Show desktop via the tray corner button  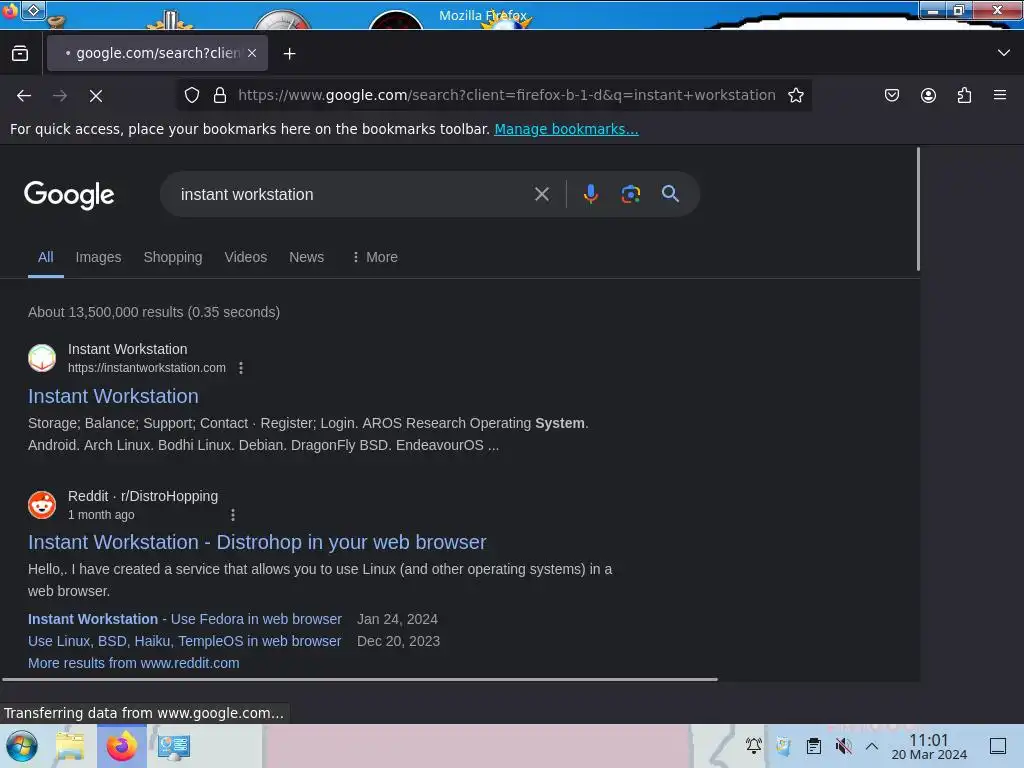(998, 746)
